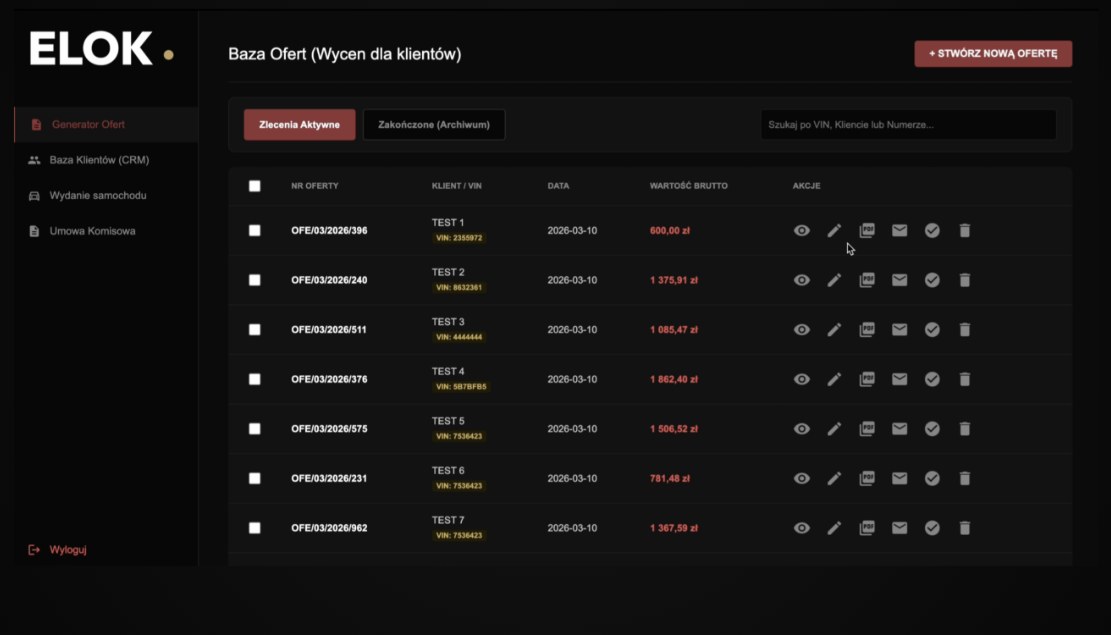This screenshot has width=1111, height=635.
Task: Select row OFE/03/2026/231 checkbox
Action: click(x=254, y=478)
